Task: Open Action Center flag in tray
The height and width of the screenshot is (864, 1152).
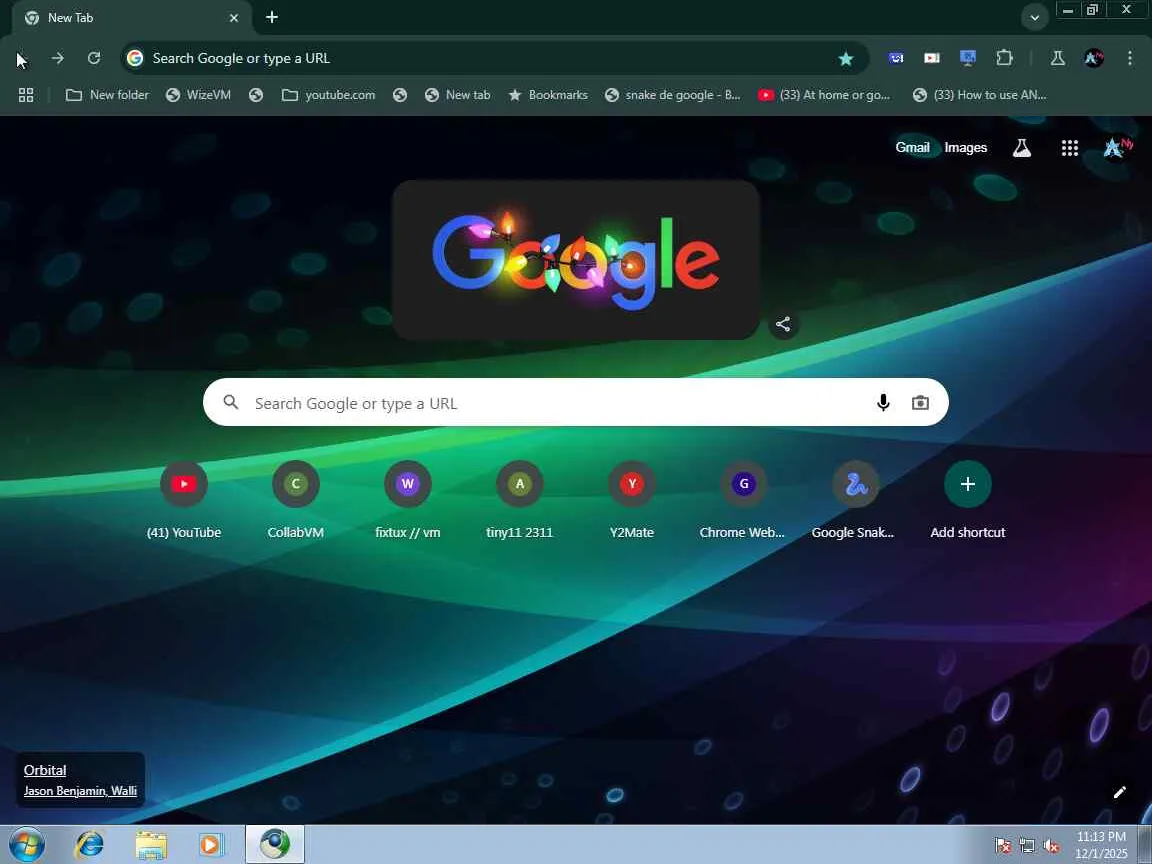Action: click(1002, 846)
